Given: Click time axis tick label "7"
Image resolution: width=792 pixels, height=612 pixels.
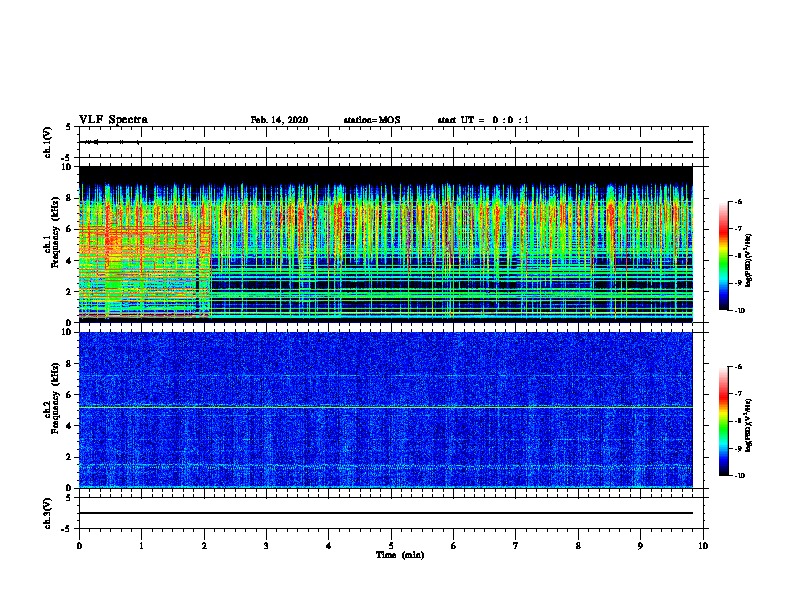Looking at the screenshot, I should [x=516, y=545].
